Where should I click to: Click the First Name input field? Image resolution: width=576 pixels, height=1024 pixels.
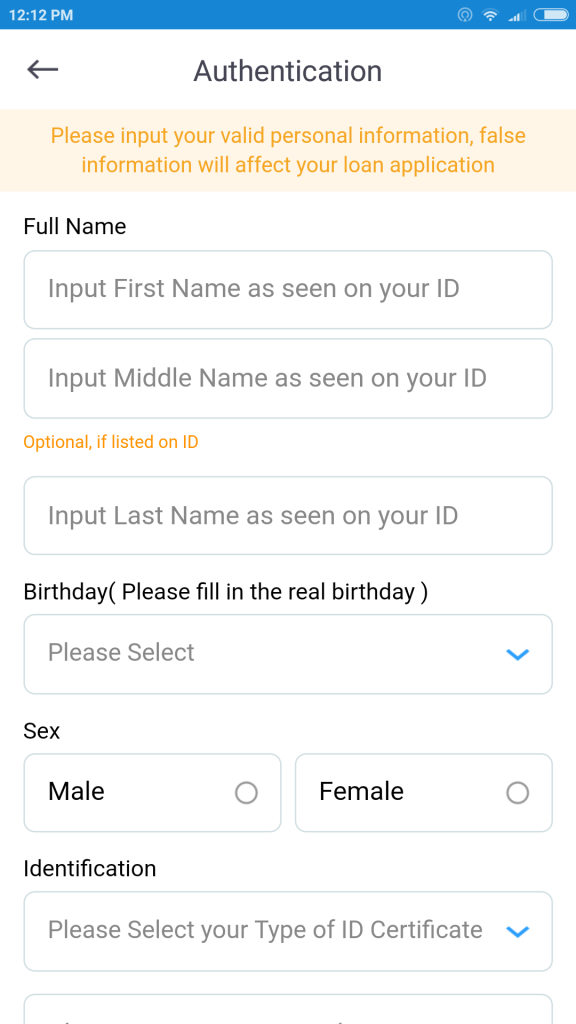[288, 289]
